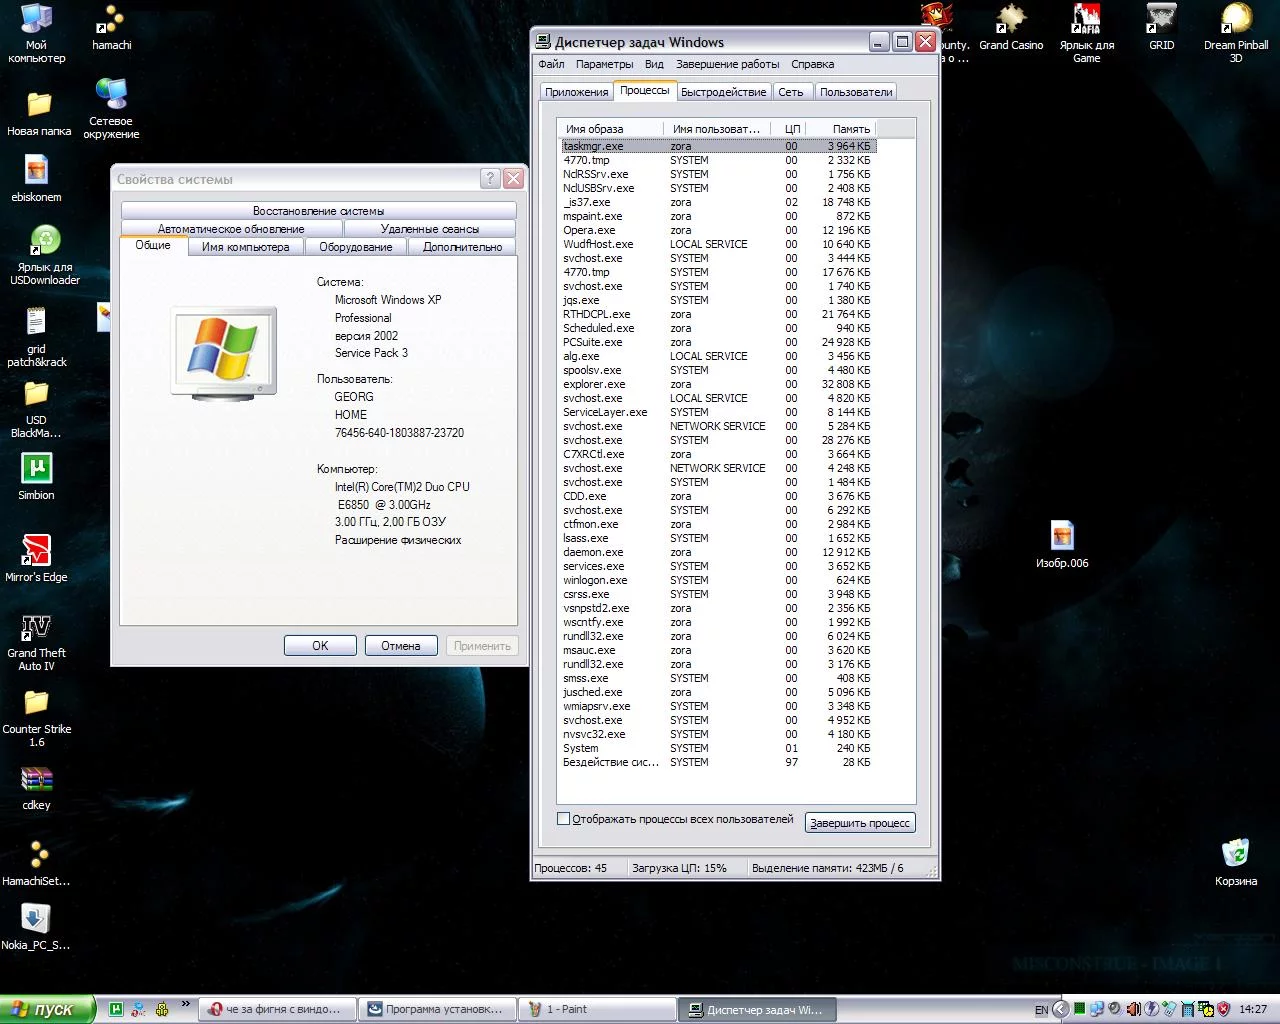Open the Grand Theft Auto IV shortcut
This screenshot has height=1024, width=1280.
(36, 628)
